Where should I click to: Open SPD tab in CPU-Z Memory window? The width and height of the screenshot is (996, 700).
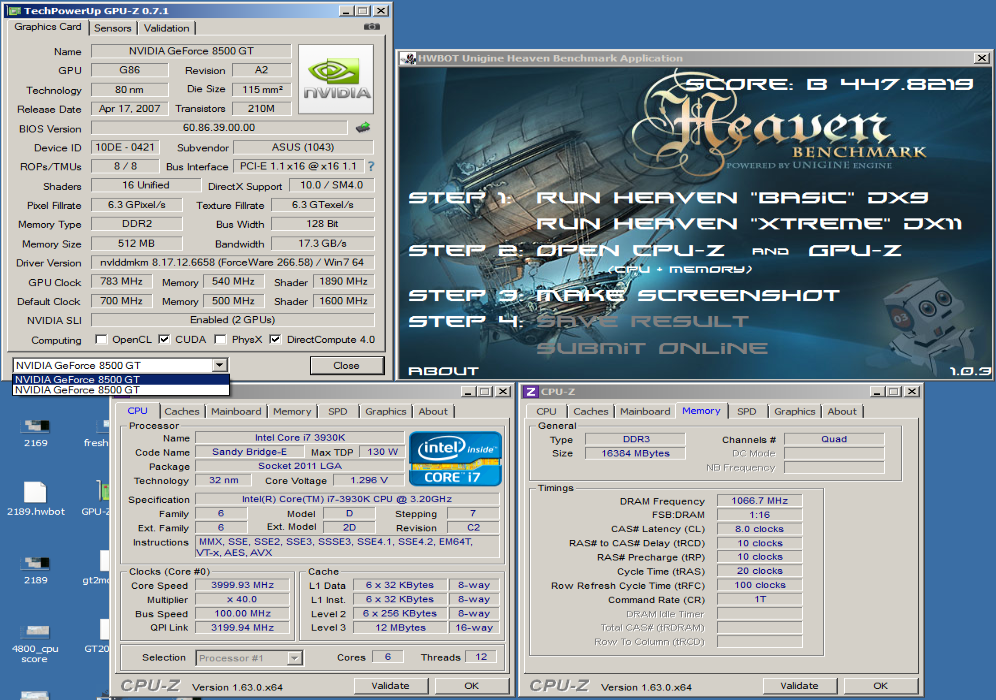pyautogui.click(x=747, y=412)
